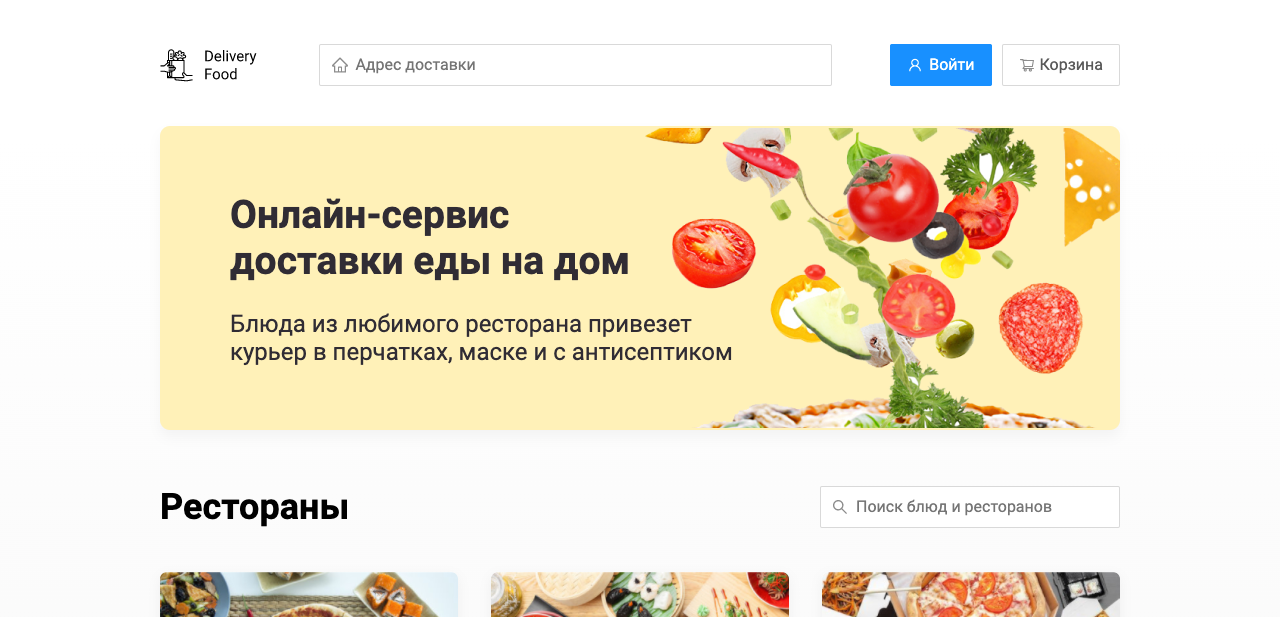
Task: Open the first restaurant card with sushi rolls
Action: (309, 594)
